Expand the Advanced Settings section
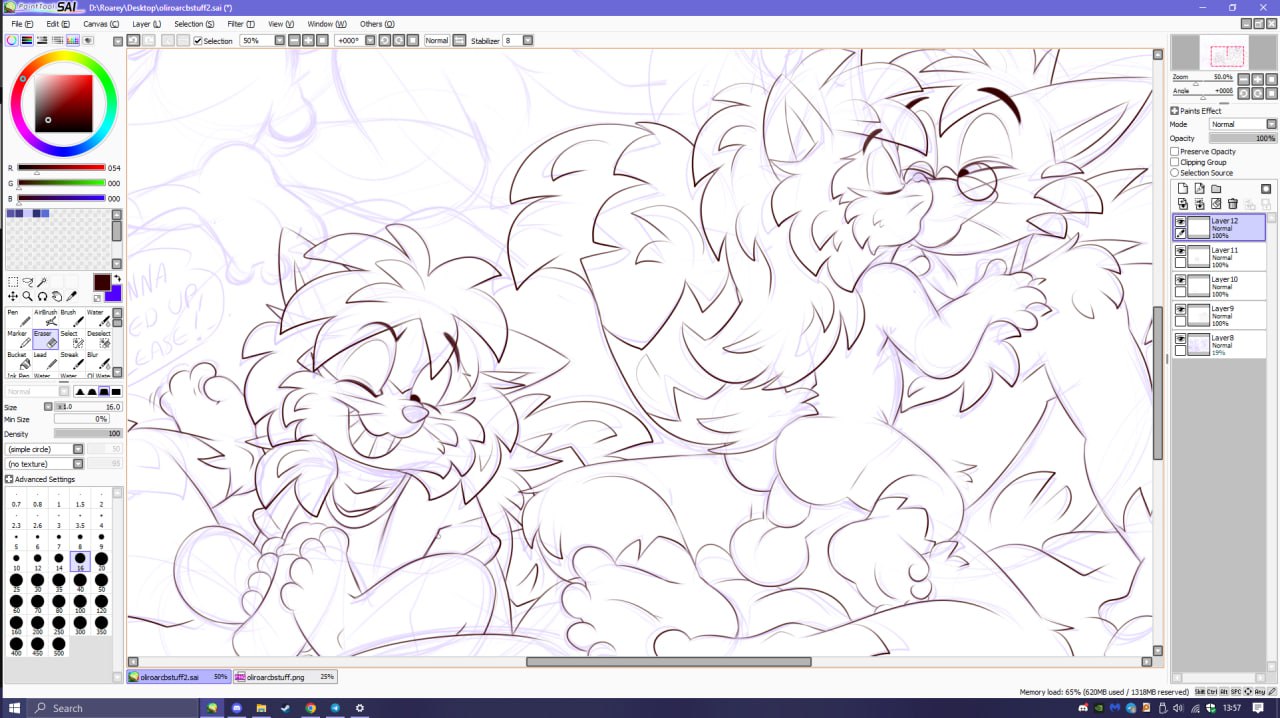This screenshot has height=718, width=1280. point(9,480)
